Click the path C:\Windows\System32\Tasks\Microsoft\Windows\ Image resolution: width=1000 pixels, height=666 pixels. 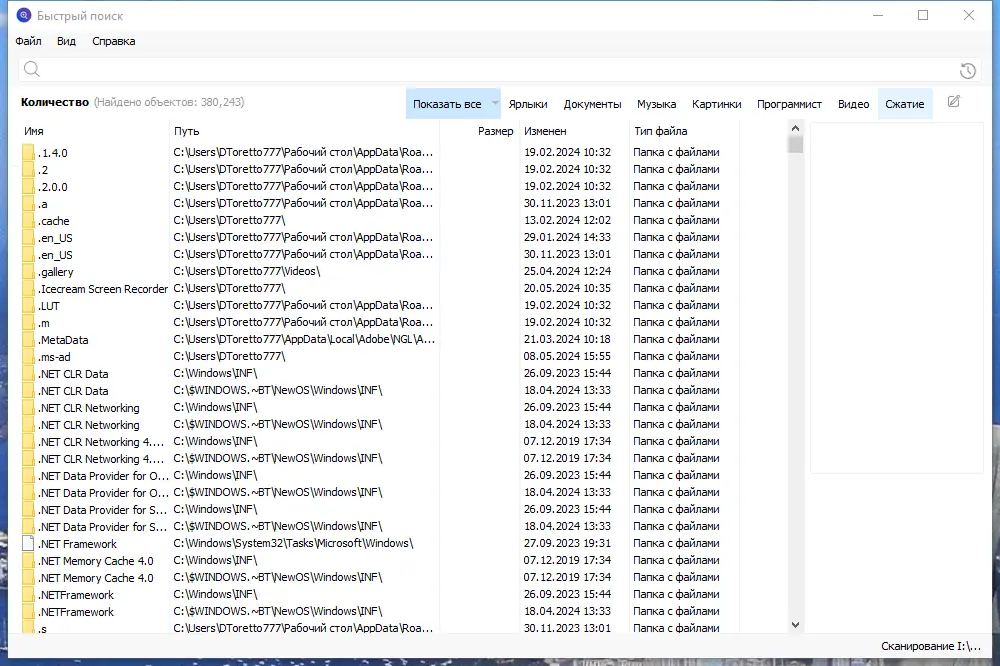point(293,544)
